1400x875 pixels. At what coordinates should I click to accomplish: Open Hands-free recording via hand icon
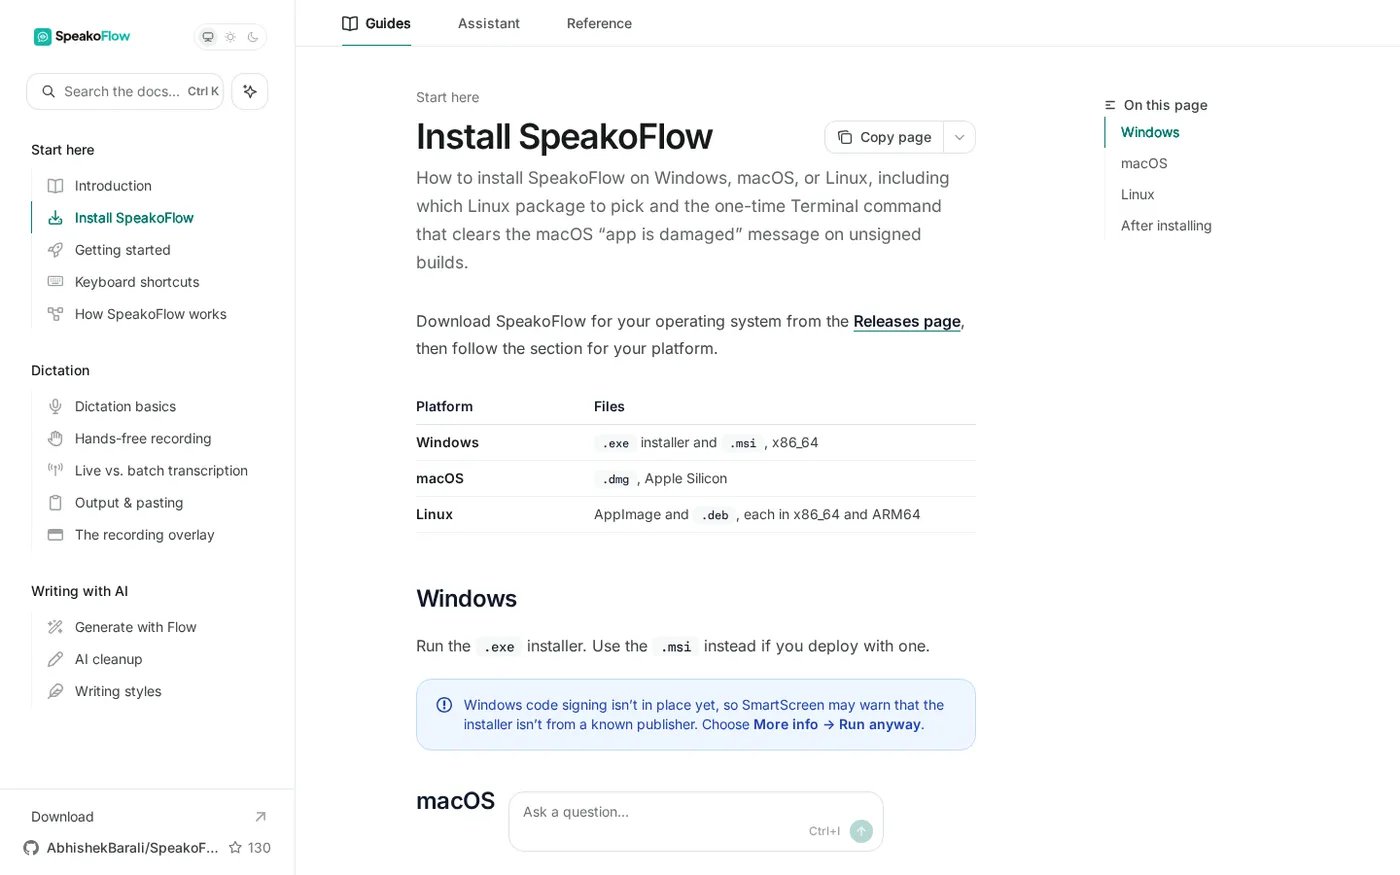[56, 438]
